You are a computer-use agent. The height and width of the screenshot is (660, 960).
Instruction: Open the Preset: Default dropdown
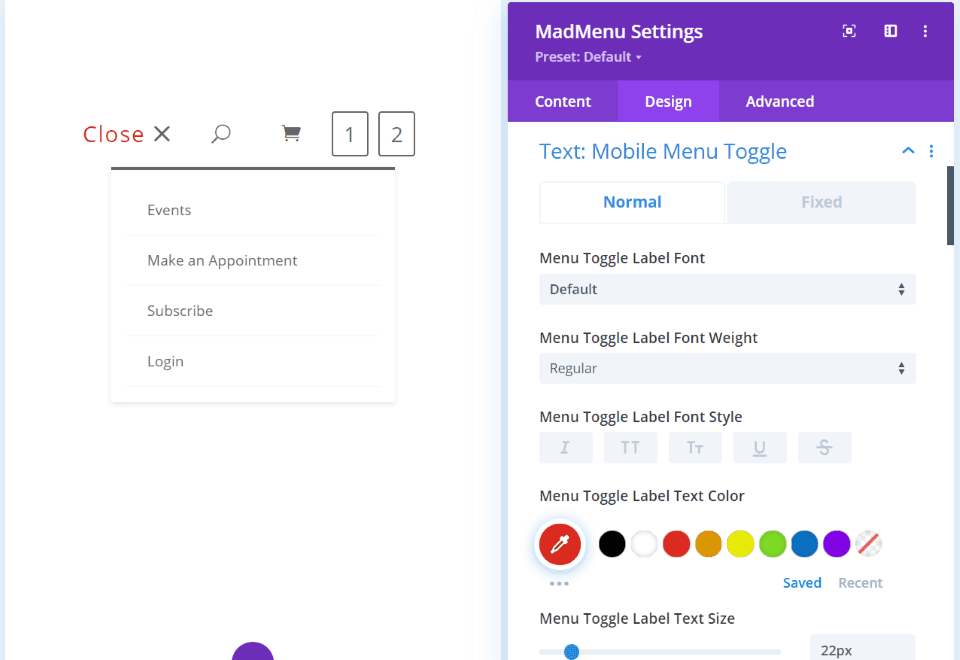588,57
